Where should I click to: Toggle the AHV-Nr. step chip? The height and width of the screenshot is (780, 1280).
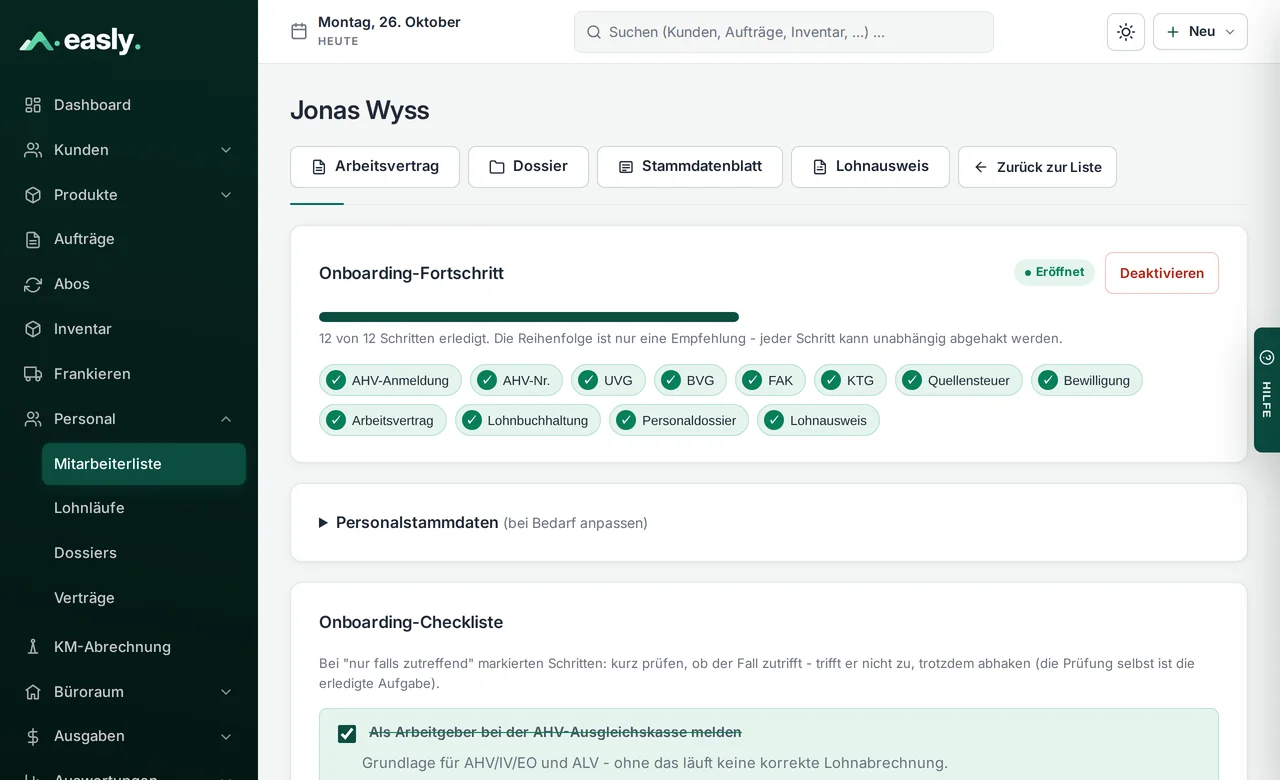click(x=516, y=380)
